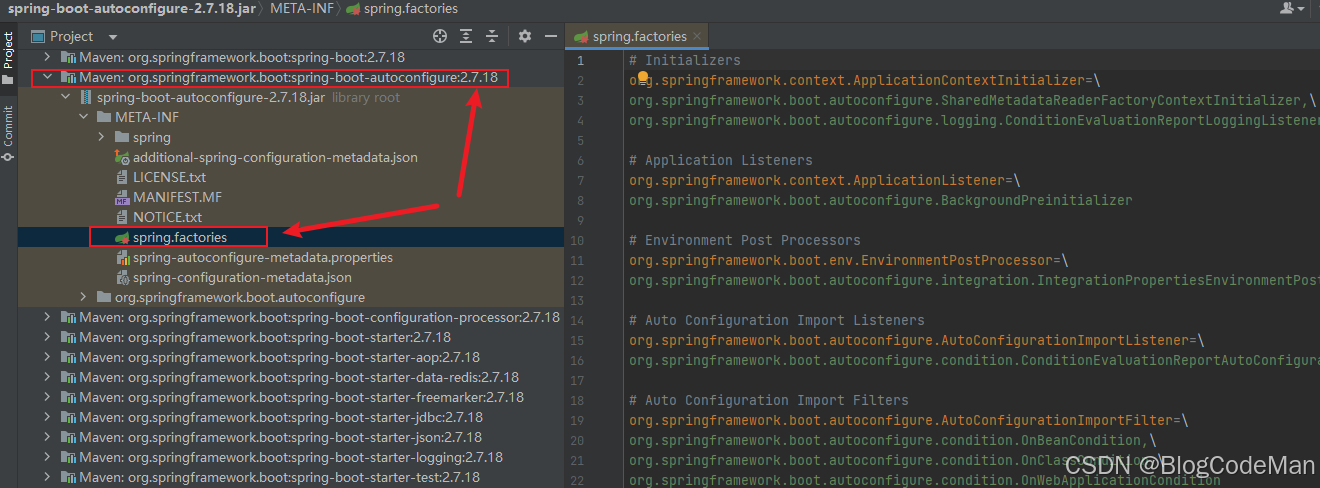
Task: Hide the Project panel with minus icon
Action: 551,36
